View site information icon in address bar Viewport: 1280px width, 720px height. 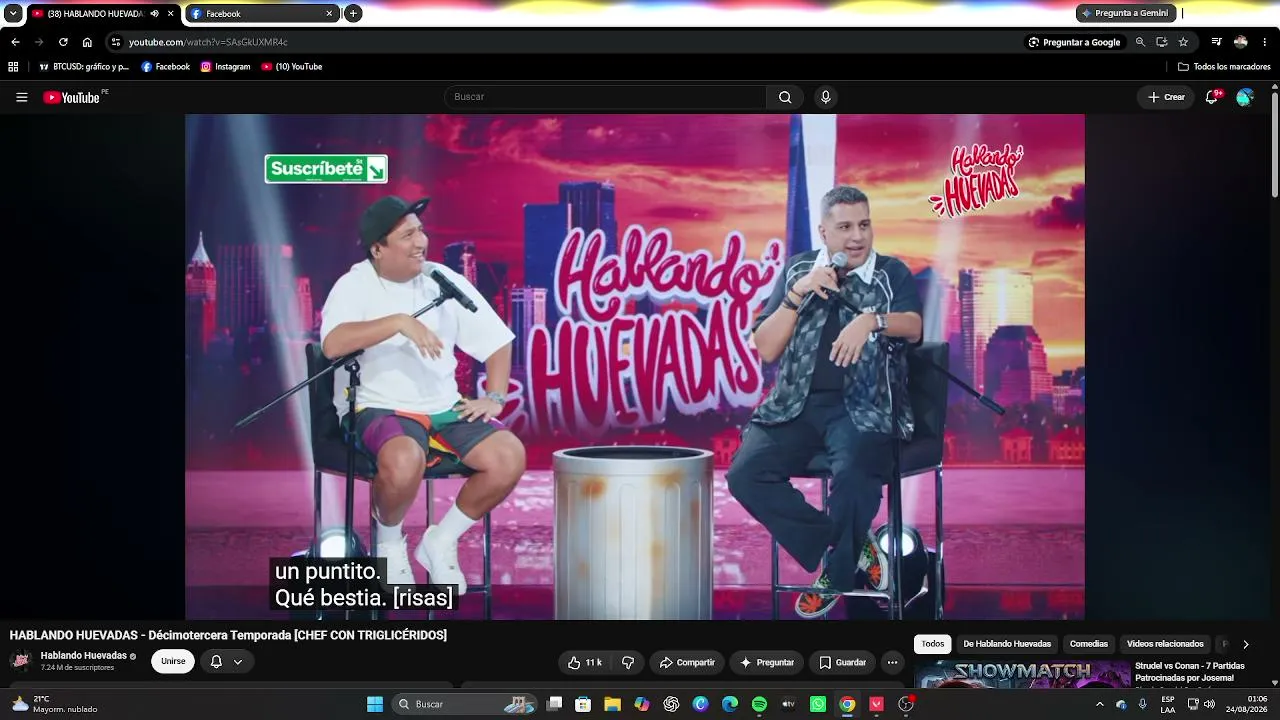[116, 42]
